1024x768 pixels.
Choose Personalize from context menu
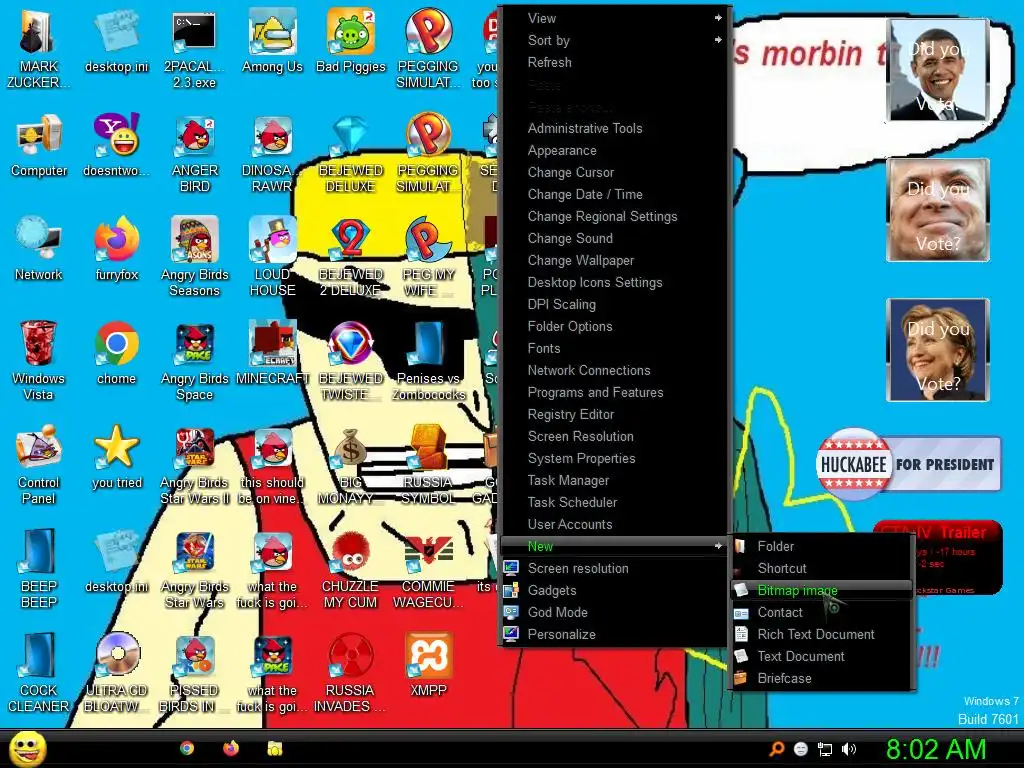click(613, 634)
